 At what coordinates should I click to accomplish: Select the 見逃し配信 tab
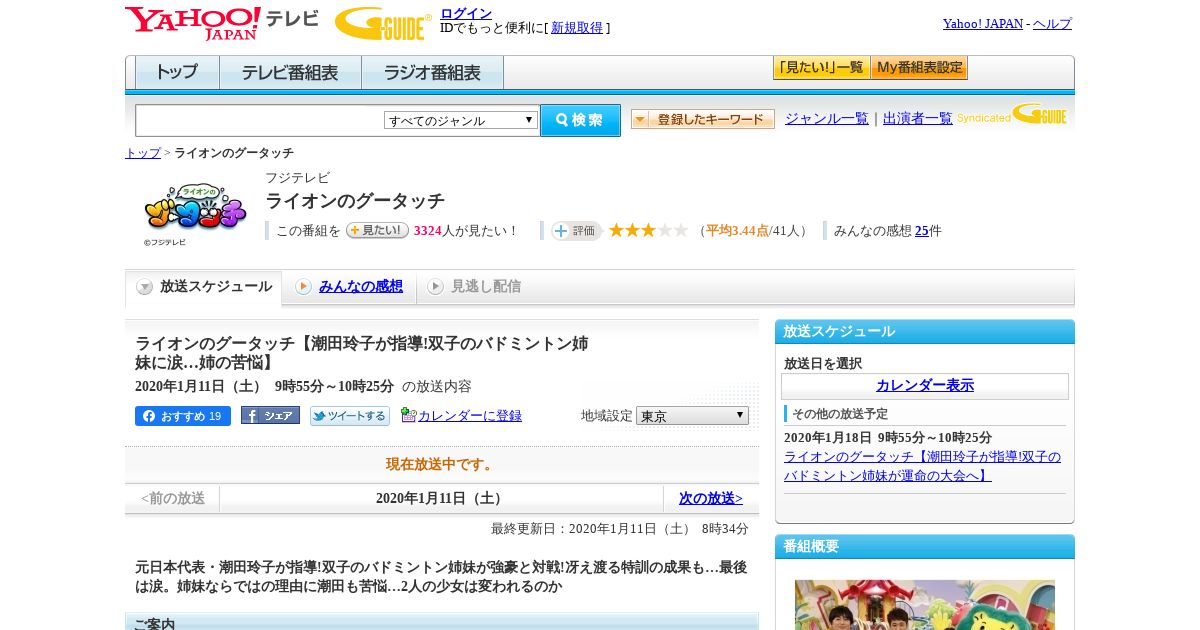click(x=474, y=287)
